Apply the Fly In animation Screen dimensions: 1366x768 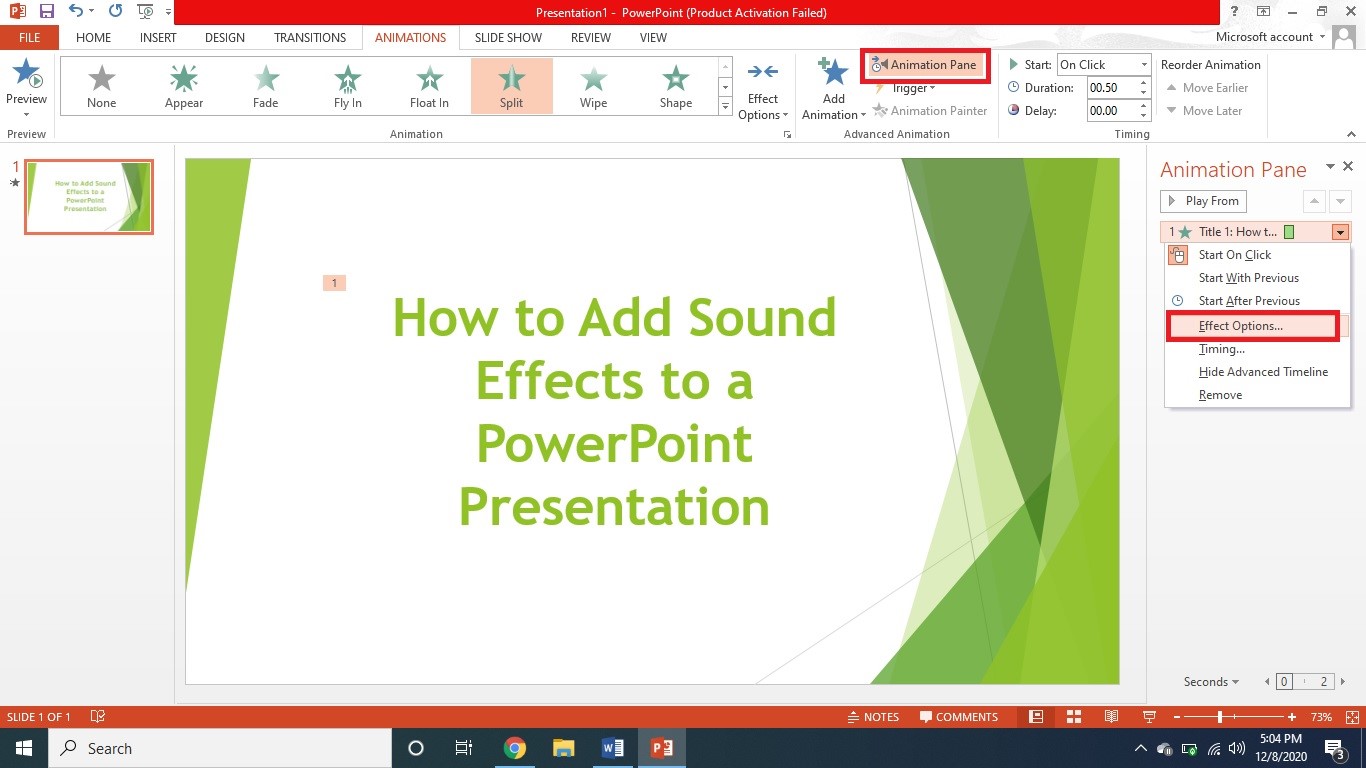click(347, 85)
